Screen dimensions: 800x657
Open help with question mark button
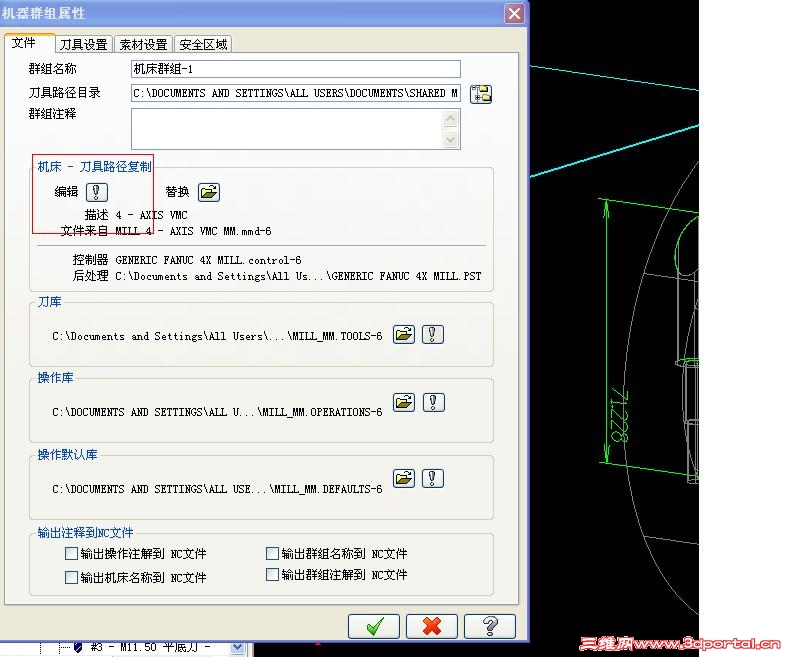490,626
